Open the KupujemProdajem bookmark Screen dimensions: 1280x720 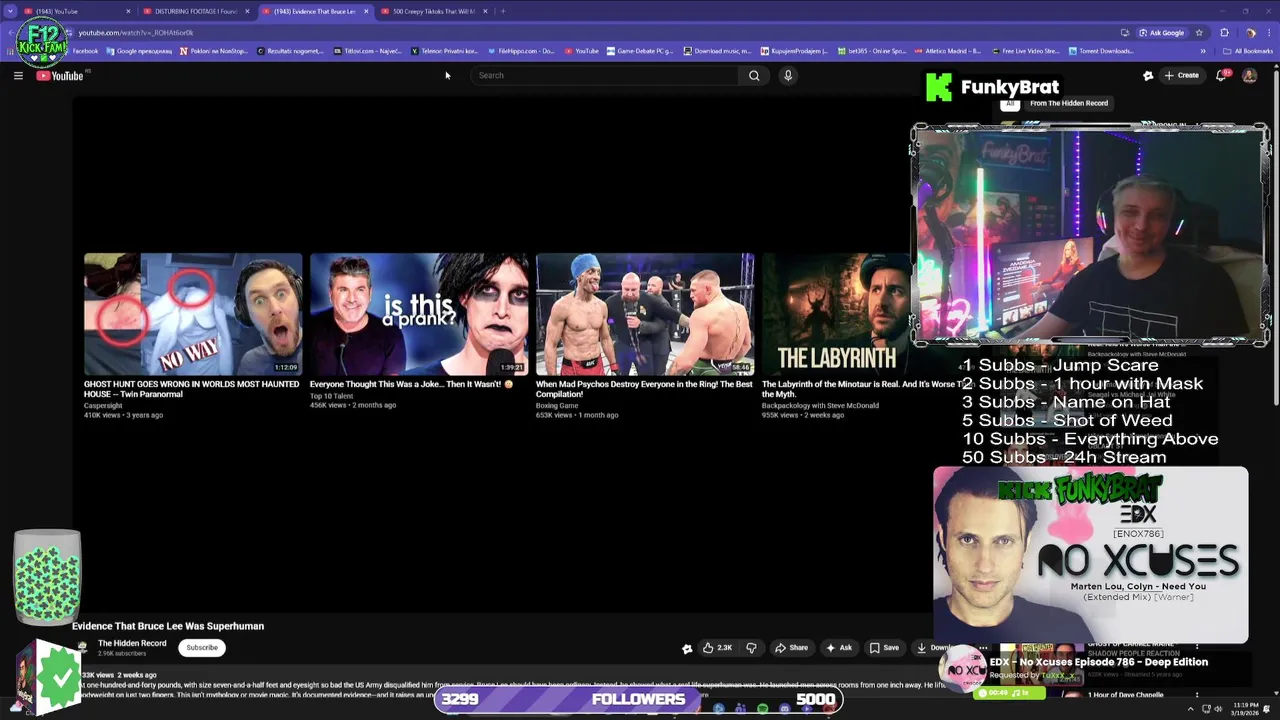[x=795, y=51]
